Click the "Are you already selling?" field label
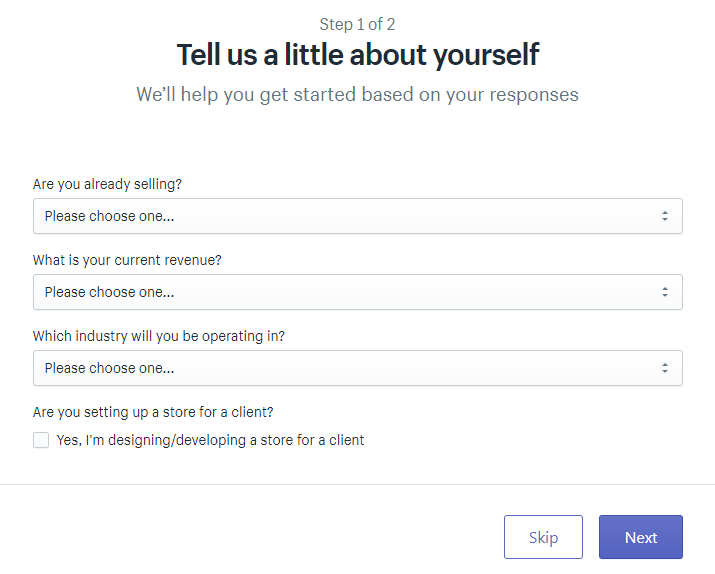 [x=107, y=184]
